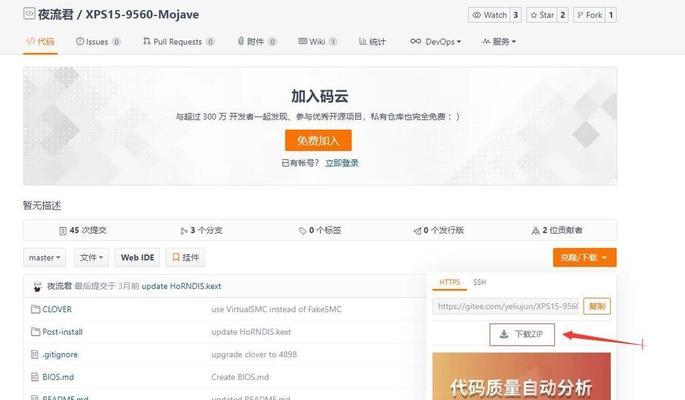
Task: Click the Watch button
Action: [x=489, y=15]
